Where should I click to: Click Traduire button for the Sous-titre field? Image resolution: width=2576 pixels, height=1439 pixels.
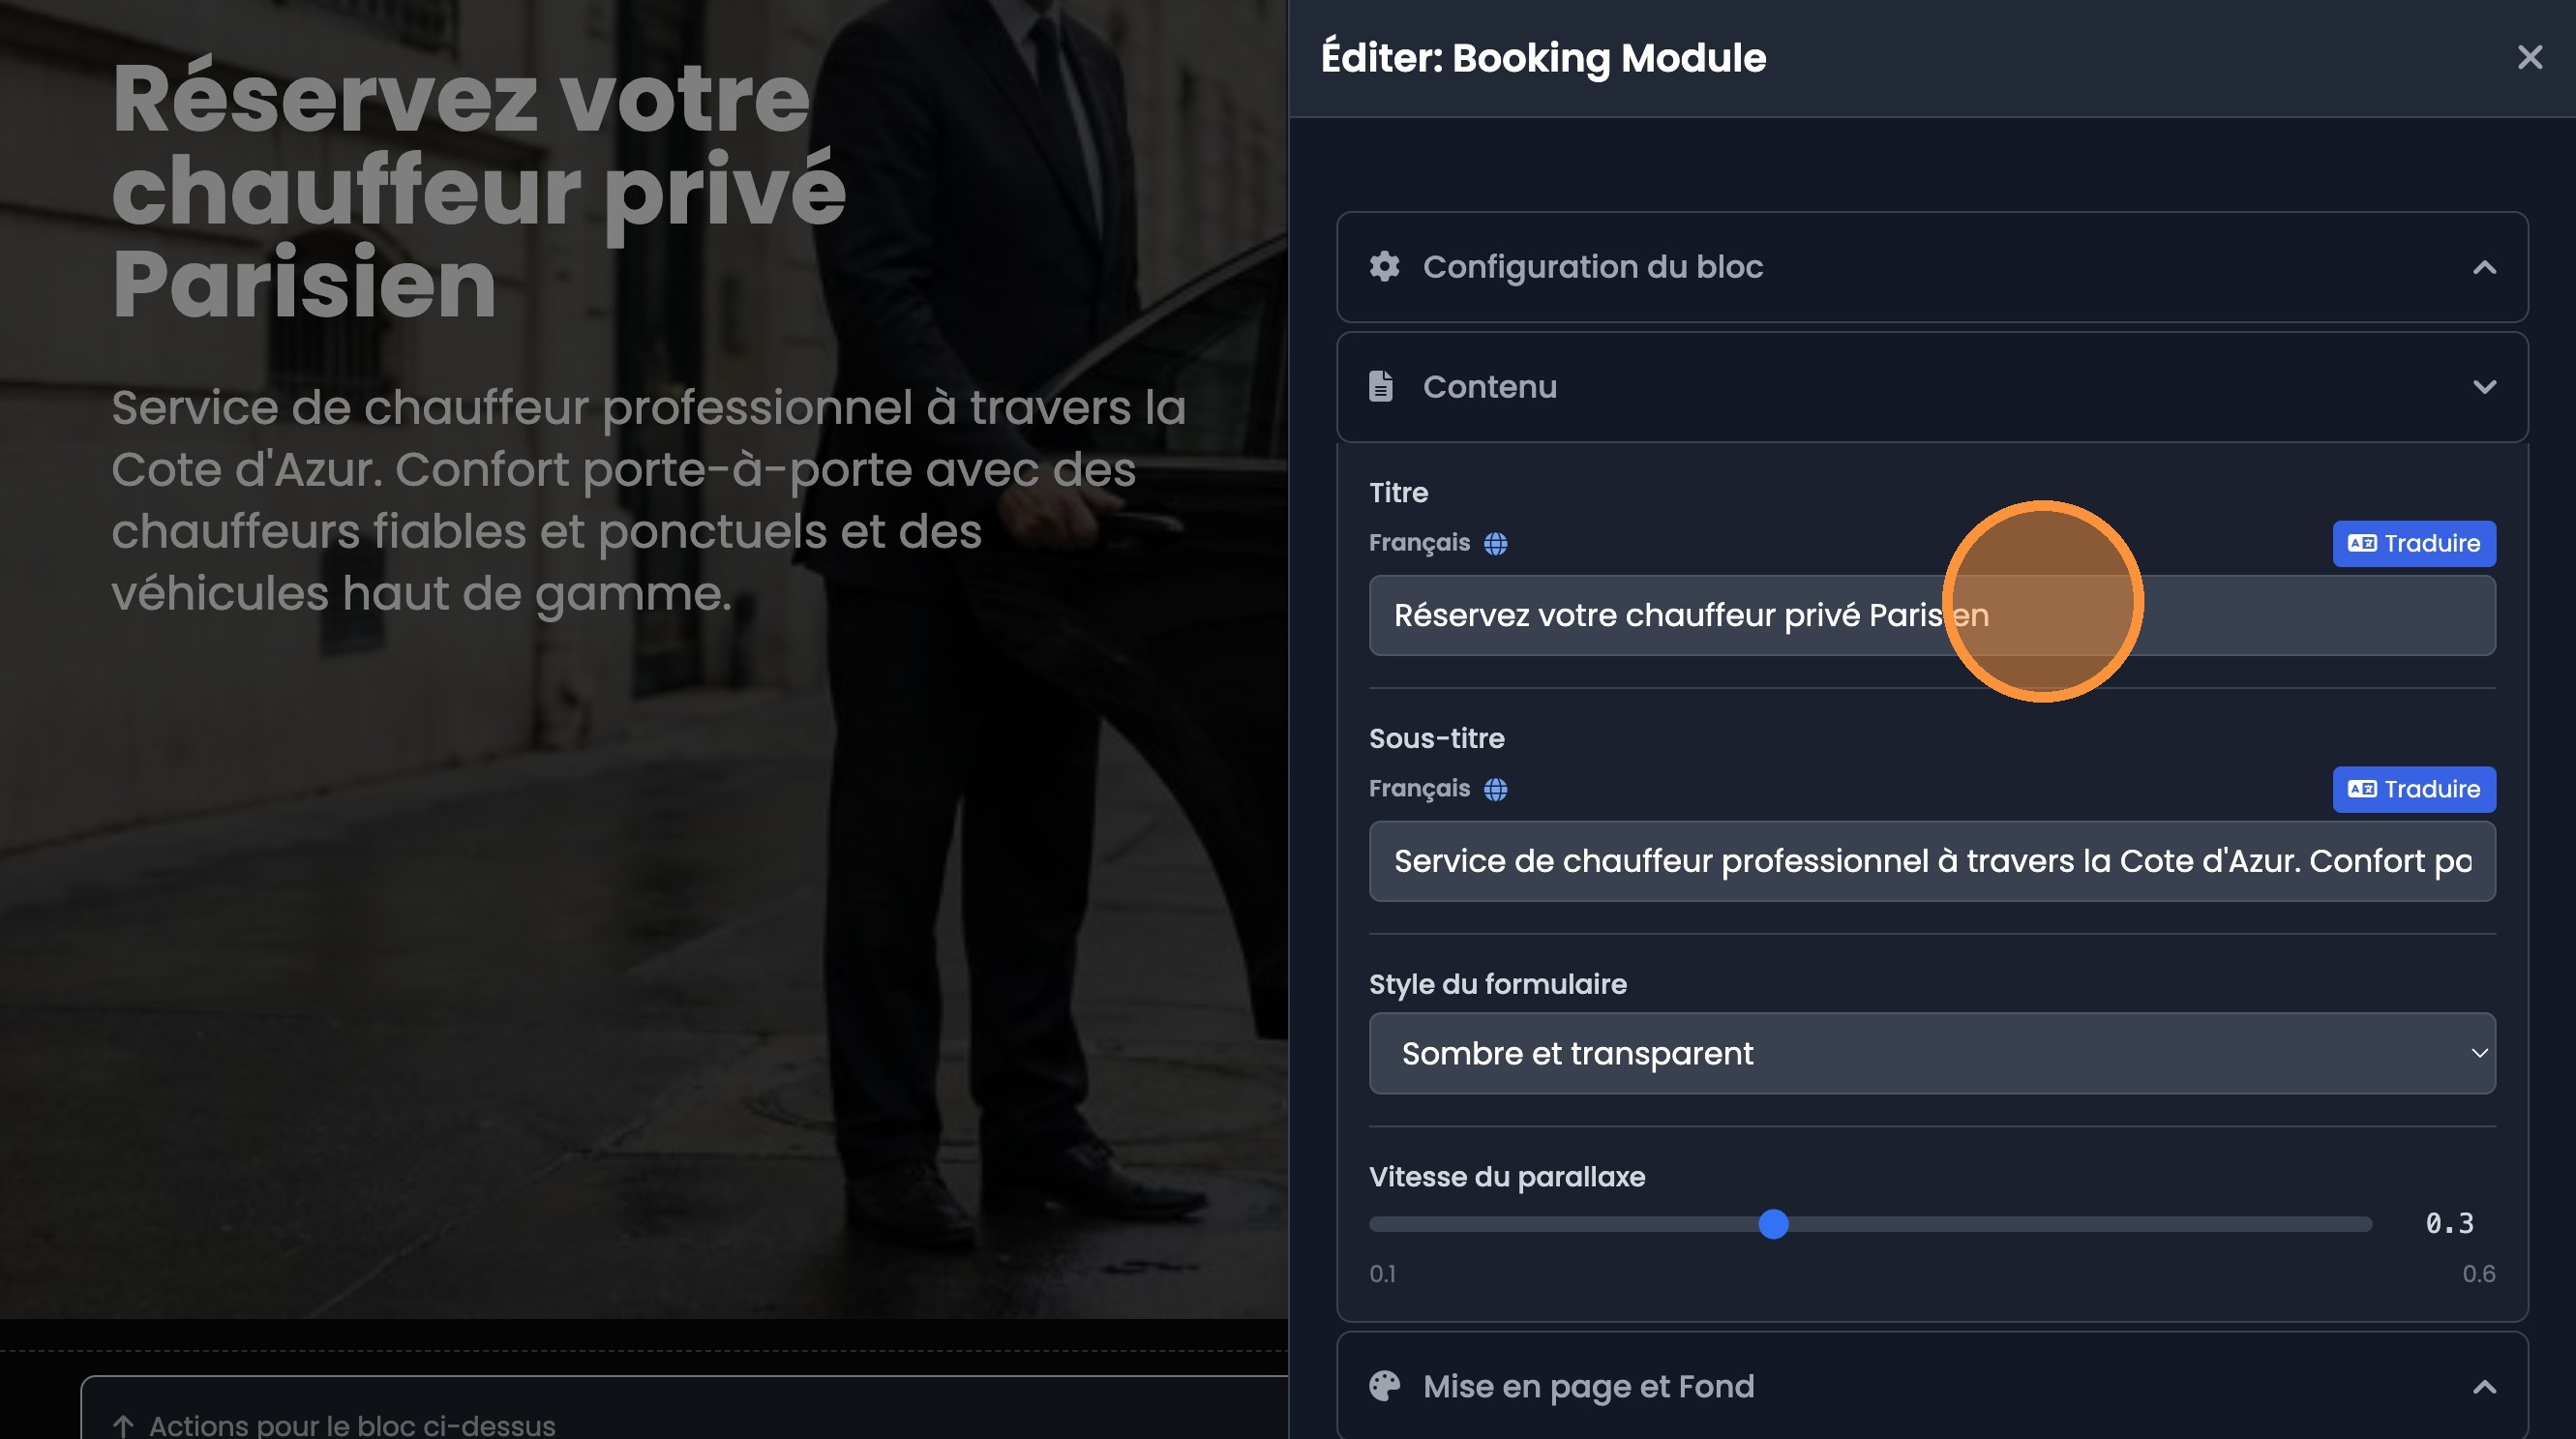point(2413,789)
